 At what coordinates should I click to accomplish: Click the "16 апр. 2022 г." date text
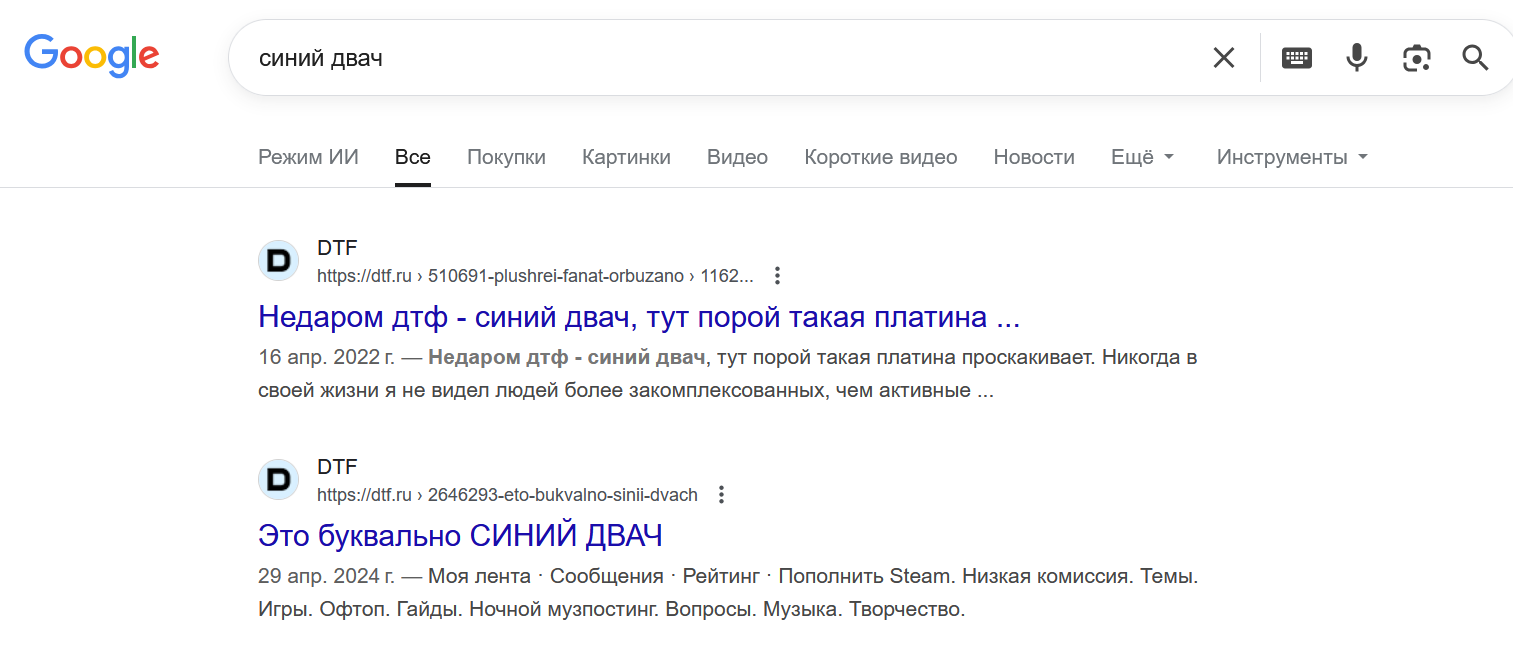(x=326, y=358)
